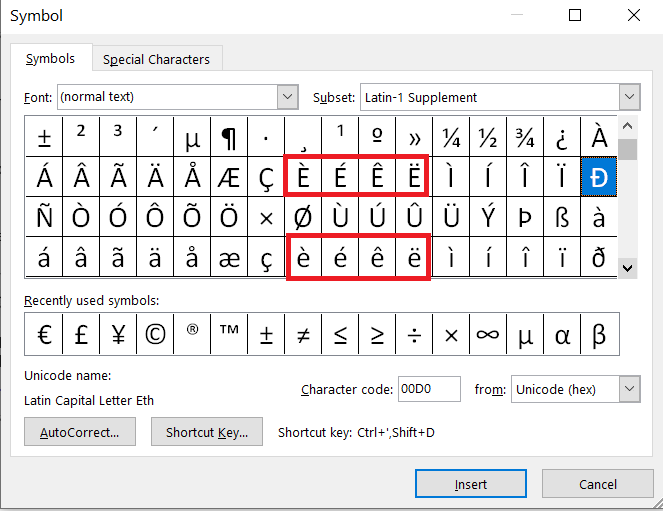Open the Unicode (hex) from dropdown
663x511 pixels.
tap(629, 389)
